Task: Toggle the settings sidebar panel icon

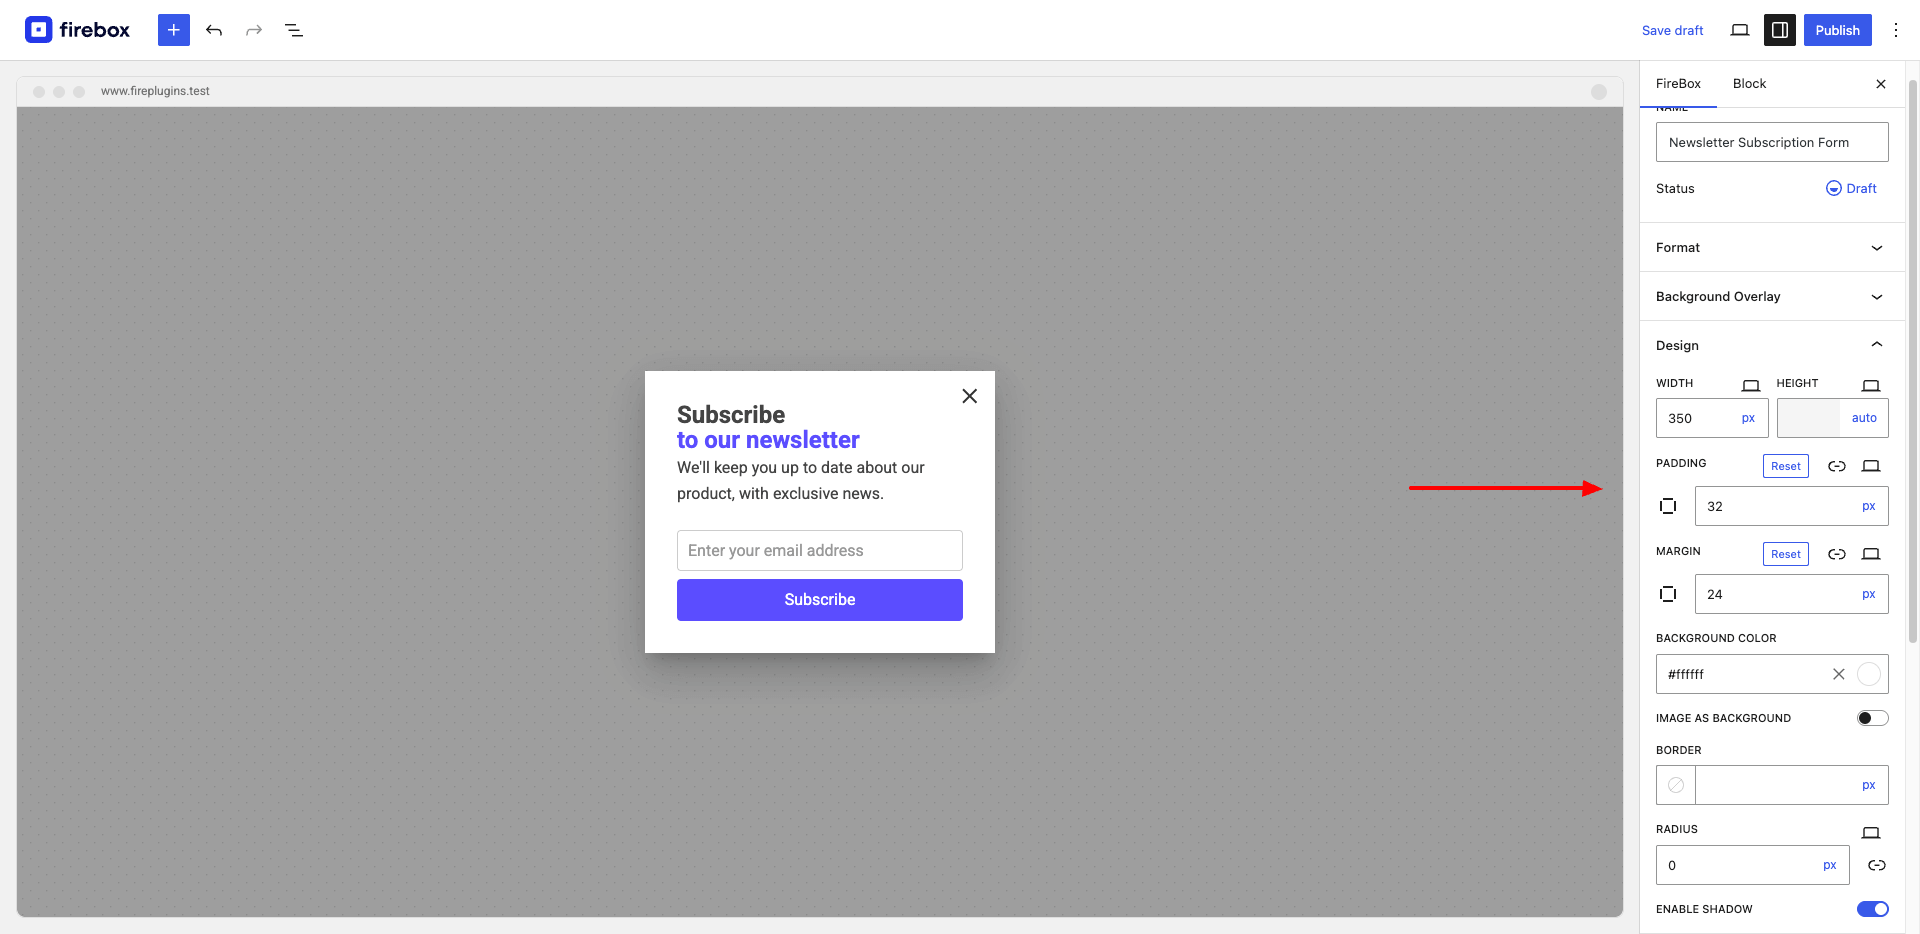Action: pyautogui.click(x=1780, y=30)
